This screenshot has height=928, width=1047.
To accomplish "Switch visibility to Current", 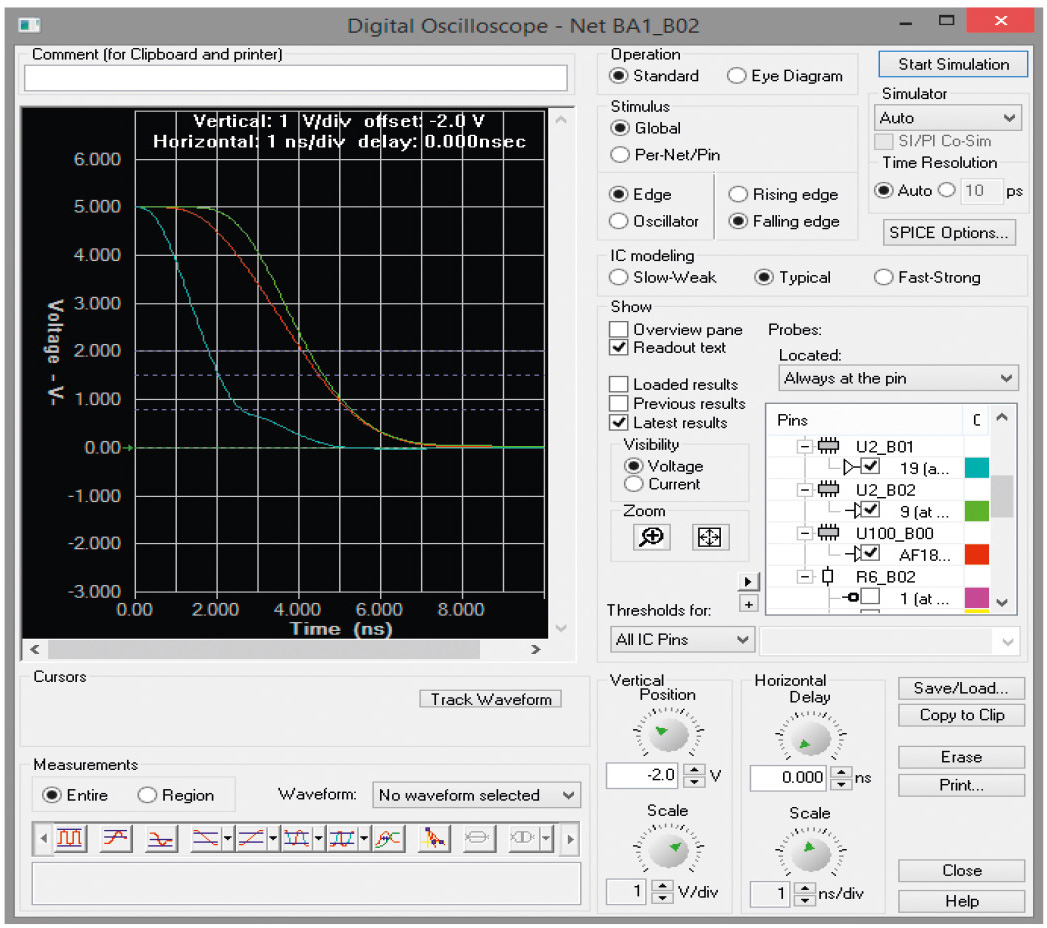I will point(633,484).
